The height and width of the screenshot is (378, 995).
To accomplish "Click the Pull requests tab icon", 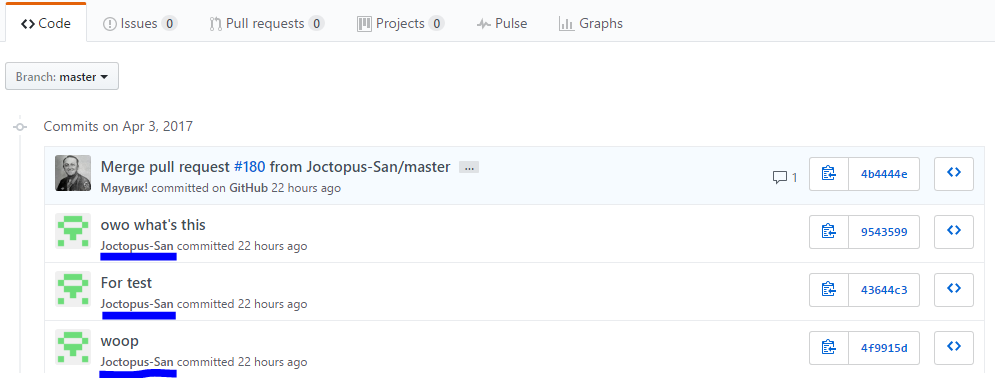I will tap(215, 24).
